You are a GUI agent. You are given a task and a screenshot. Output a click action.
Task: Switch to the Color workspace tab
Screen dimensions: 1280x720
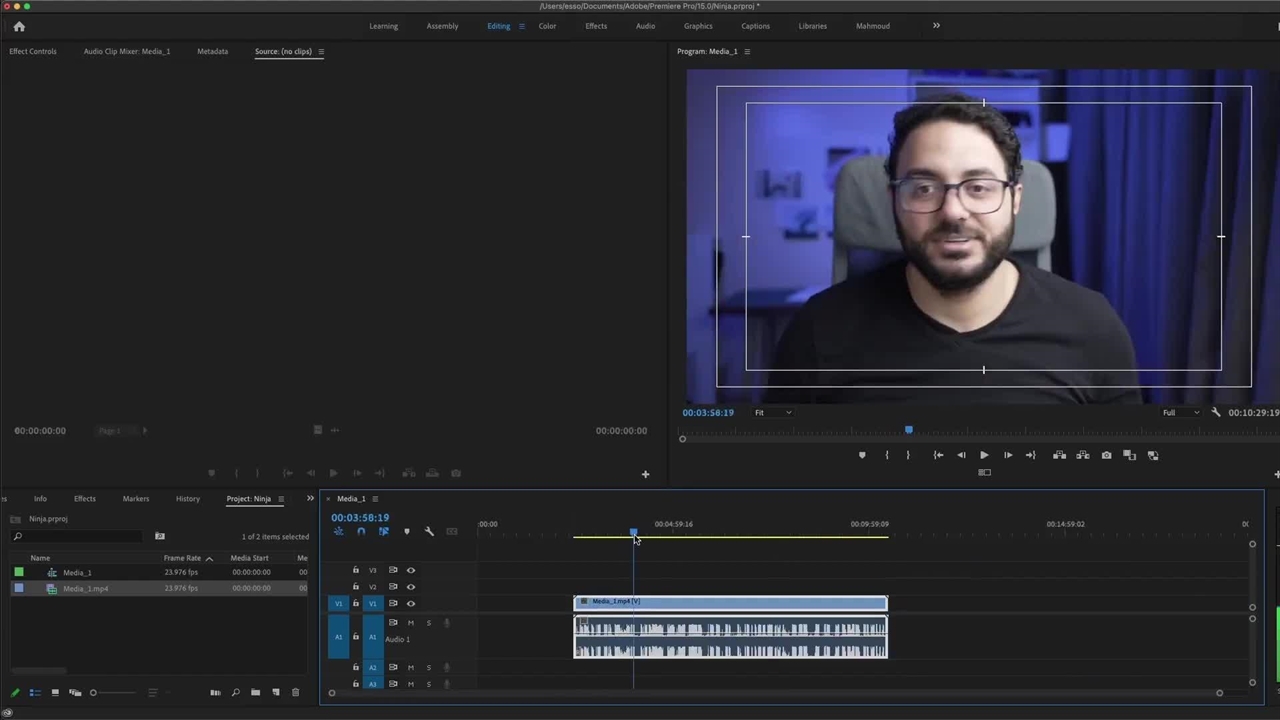pos(547,26)
